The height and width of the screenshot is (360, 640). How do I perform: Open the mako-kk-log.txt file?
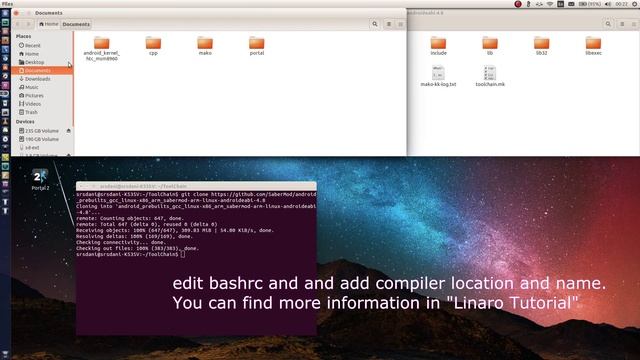438,76
